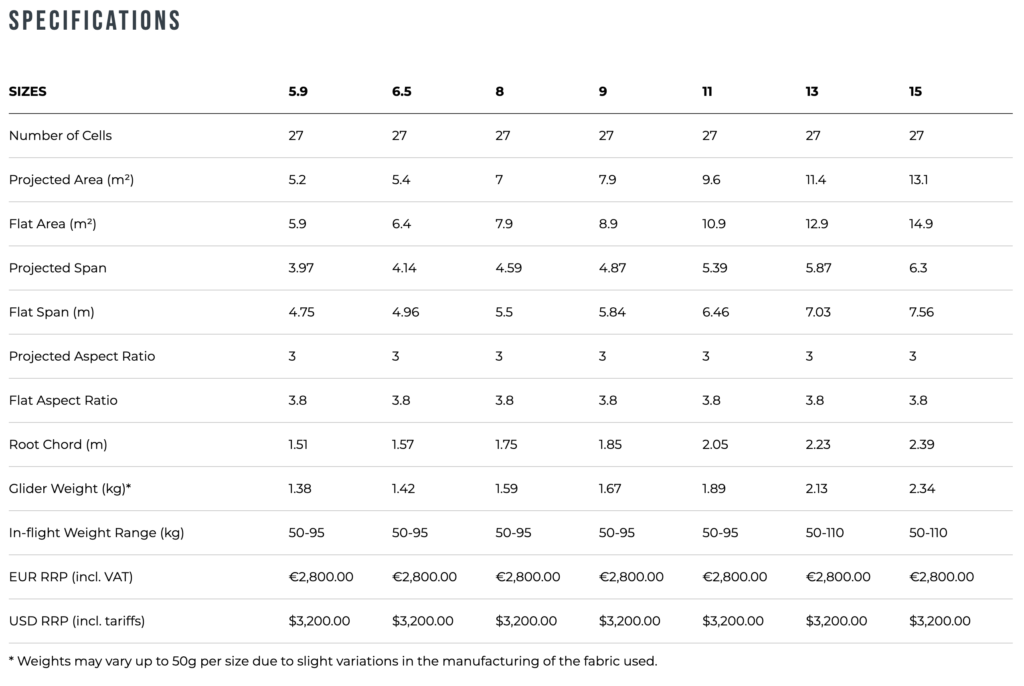The height and width of the screenshot is (686, 1024).
Task: Select the 6.5 size column header
Action: (x=402, y=91)
